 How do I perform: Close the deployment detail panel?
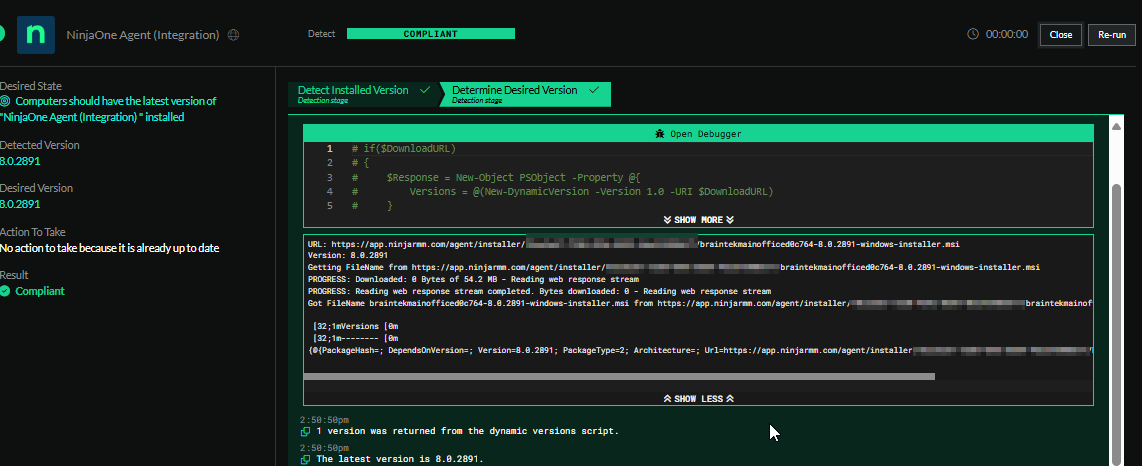click(1060, 35)
